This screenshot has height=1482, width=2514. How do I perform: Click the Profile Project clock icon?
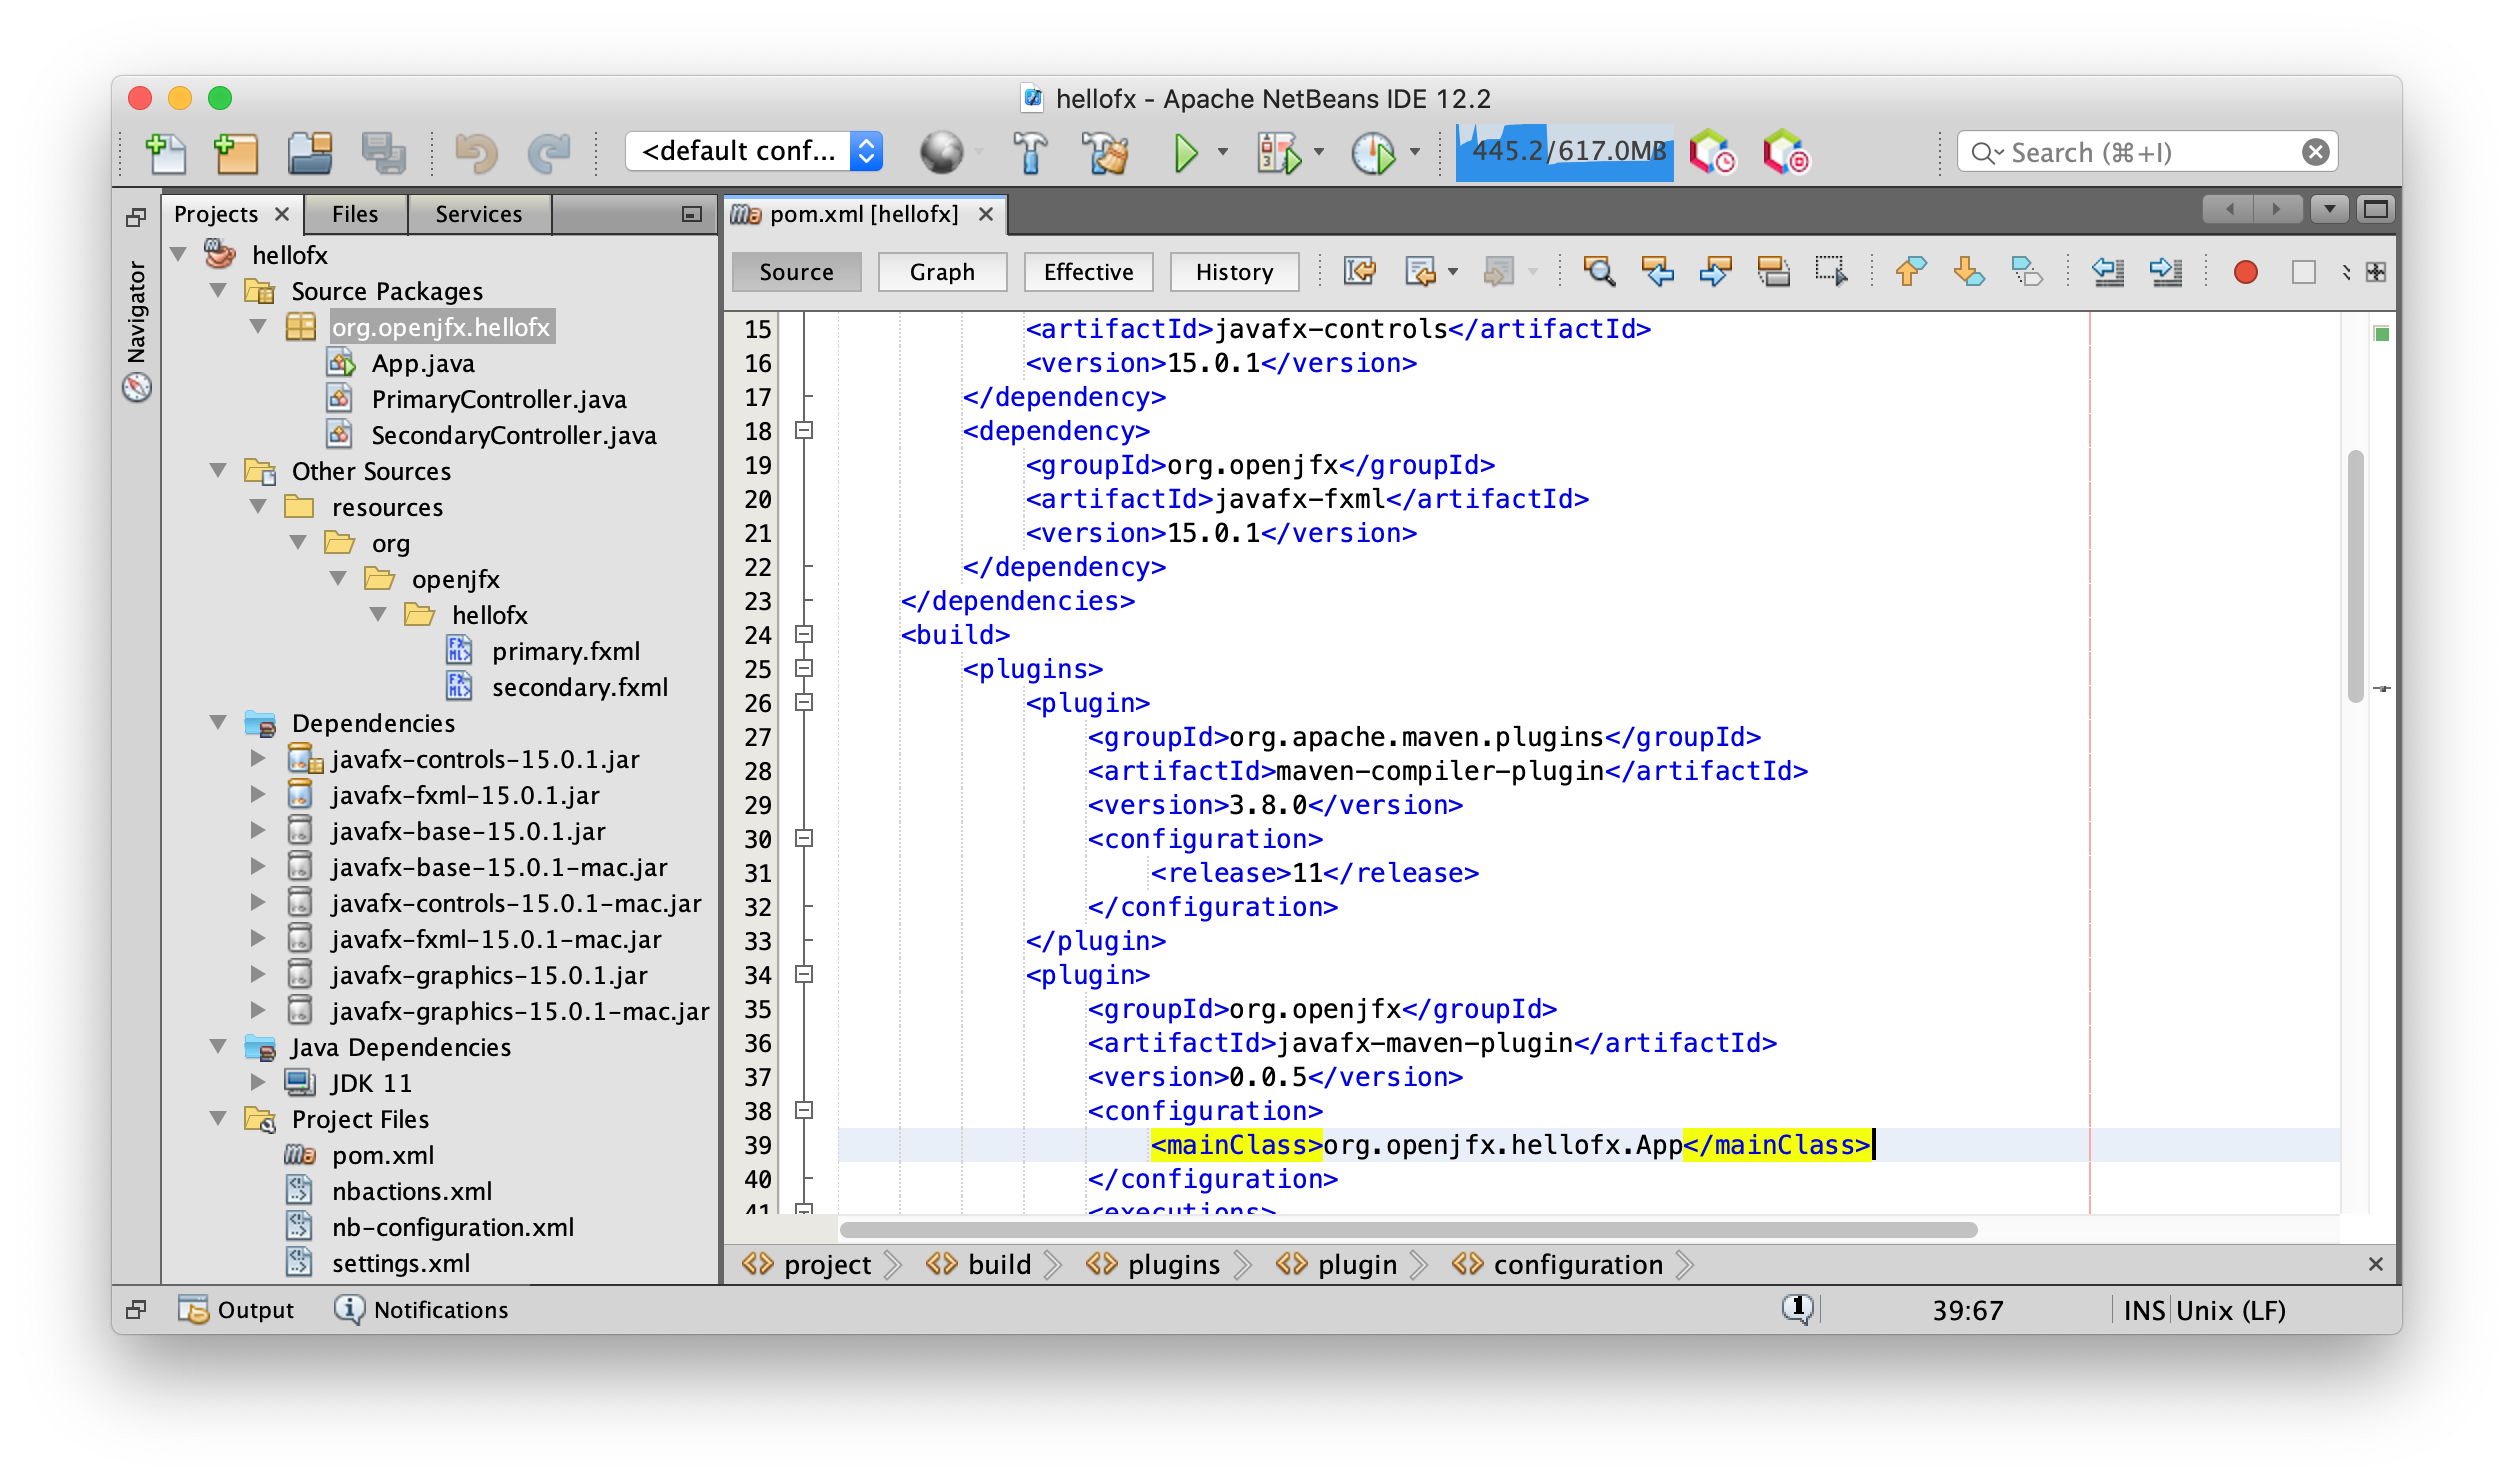(1373, 154)
